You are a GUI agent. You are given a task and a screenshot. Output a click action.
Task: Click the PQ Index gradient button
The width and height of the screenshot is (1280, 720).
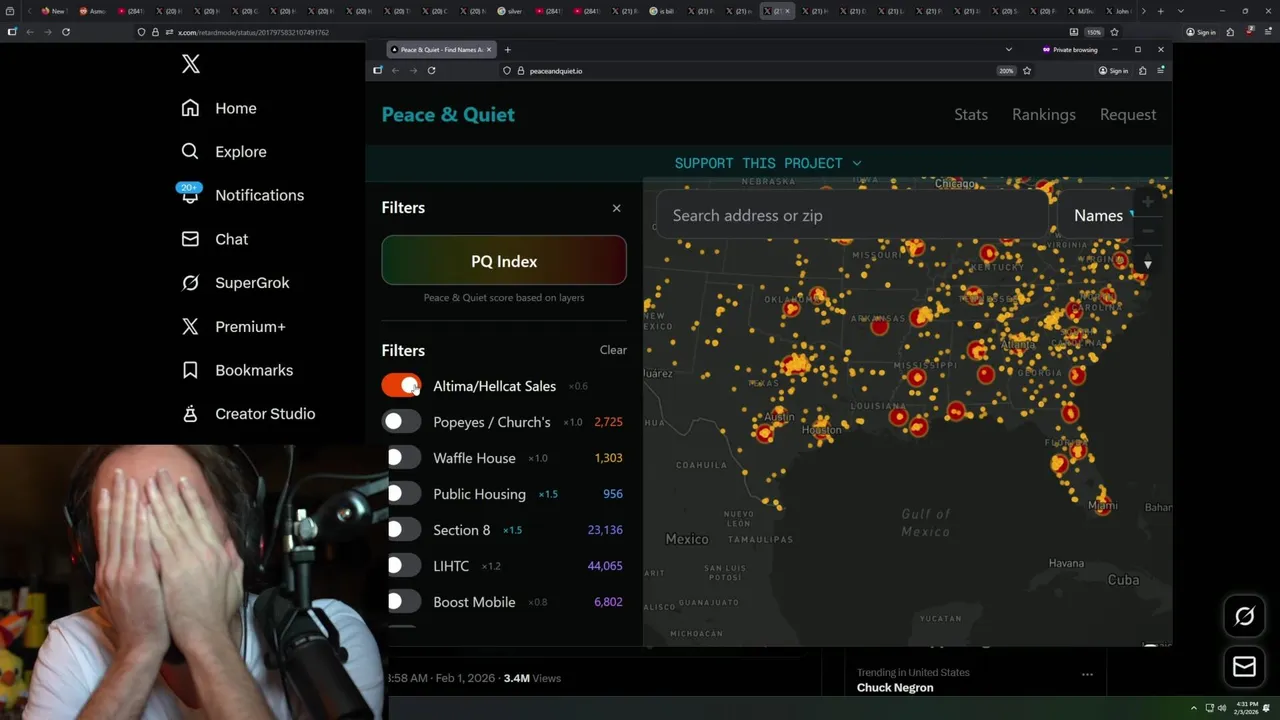coord(504,261)
